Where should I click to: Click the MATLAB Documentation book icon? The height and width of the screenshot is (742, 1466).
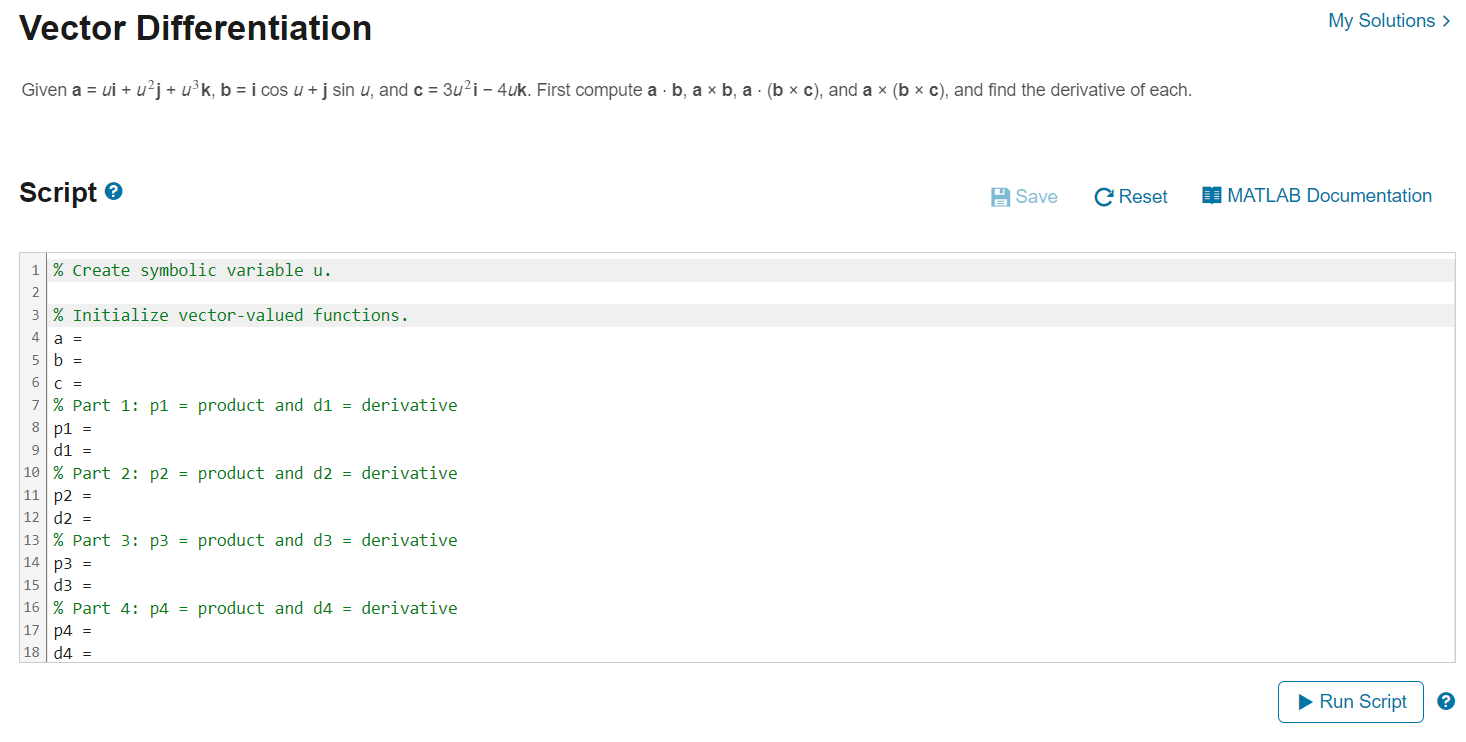pyautogui.click(x=1211, y=195)
